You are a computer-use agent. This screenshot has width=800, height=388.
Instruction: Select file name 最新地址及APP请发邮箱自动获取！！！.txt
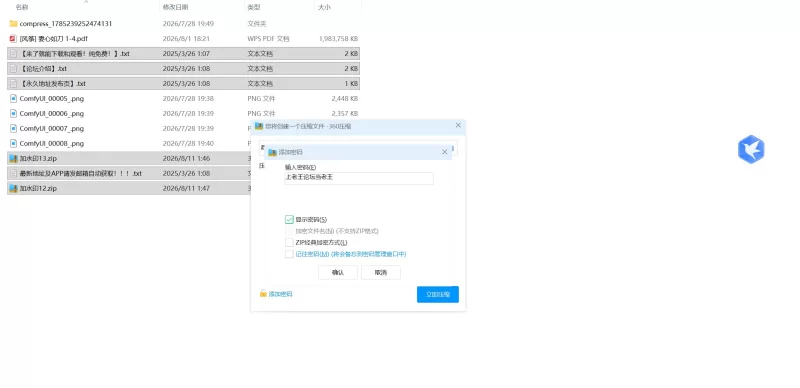(81, 174)
